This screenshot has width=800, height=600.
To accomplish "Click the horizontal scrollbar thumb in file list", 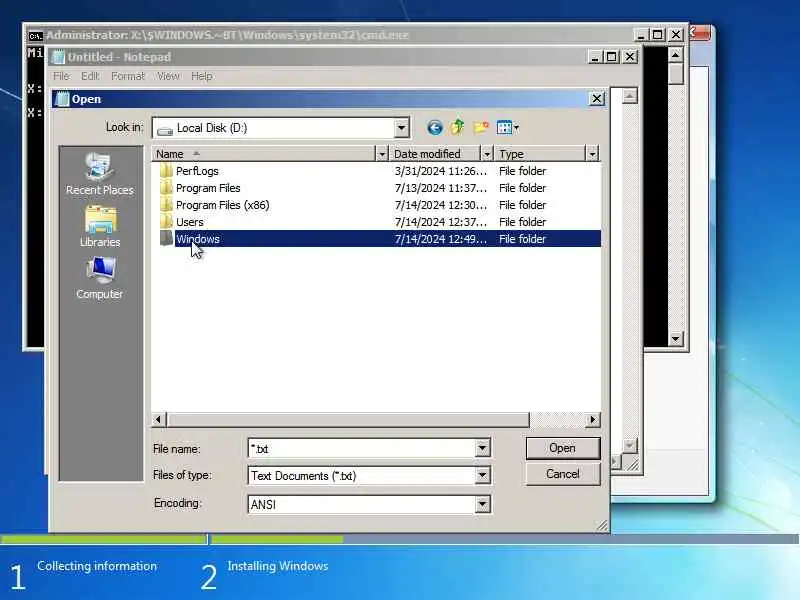I will (347, 419).
